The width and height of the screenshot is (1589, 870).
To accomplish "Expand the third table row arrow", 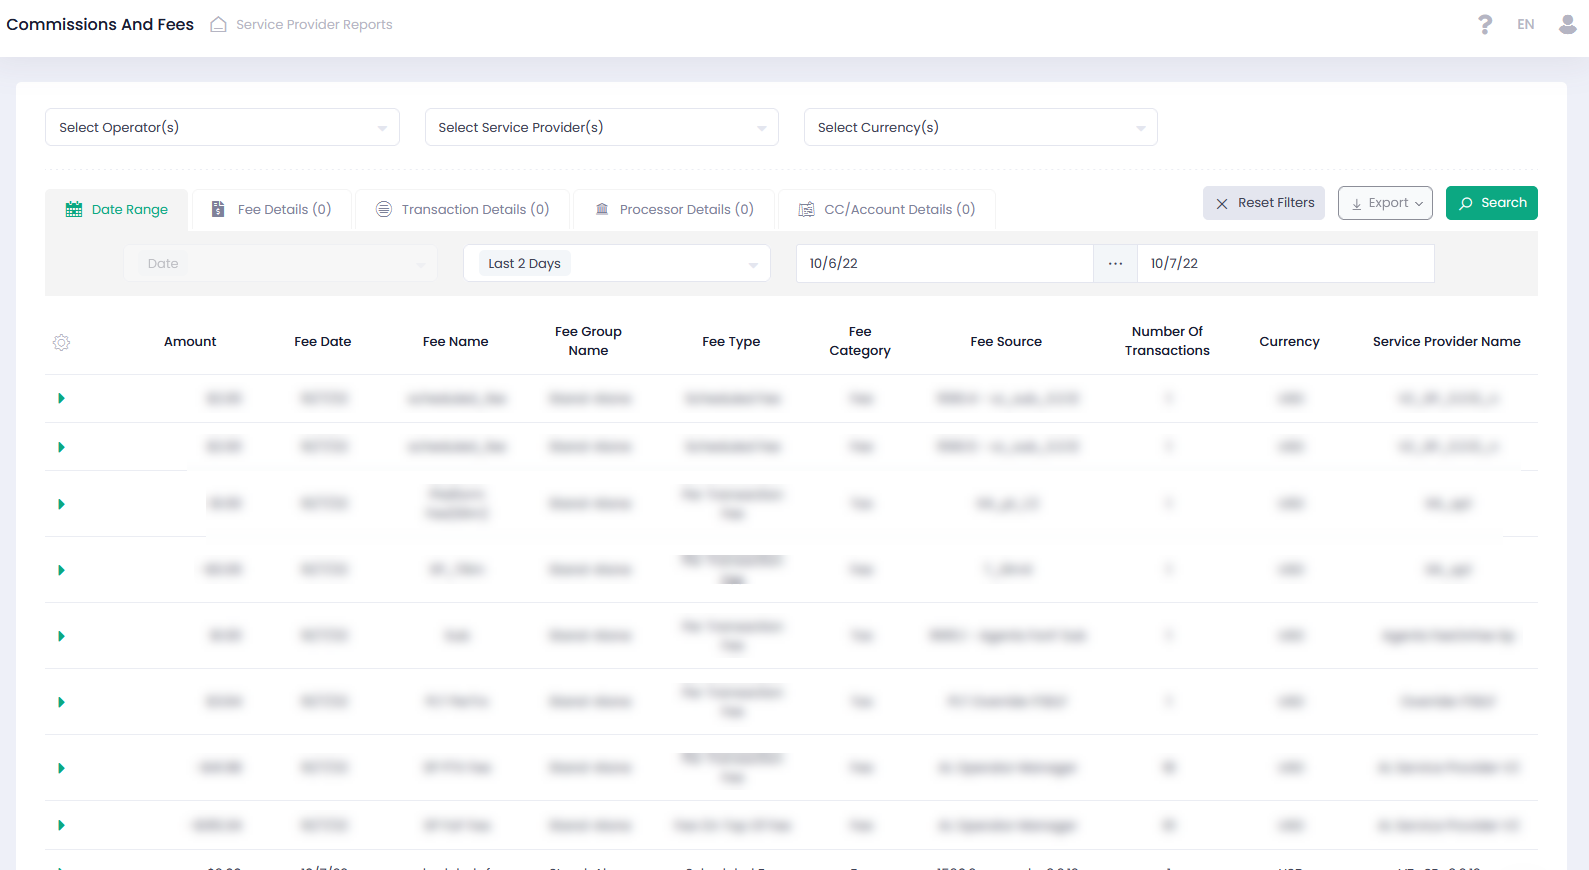I will 61,504.
